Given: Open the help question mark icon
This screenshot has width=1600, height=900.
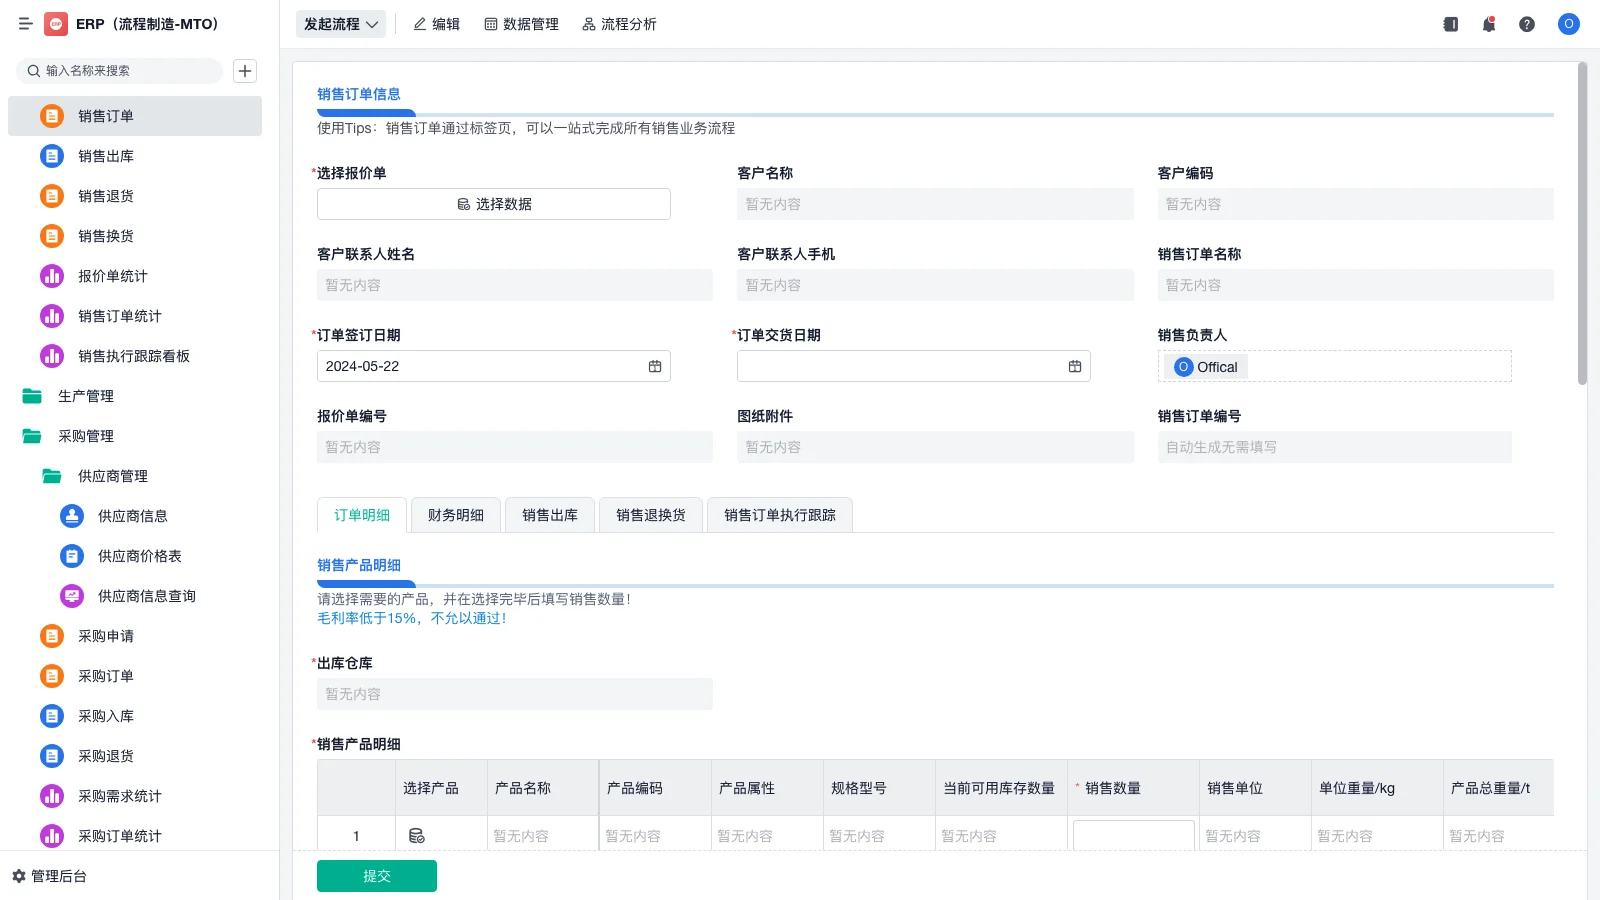Looking at the screenshot, I should 1527,24.
